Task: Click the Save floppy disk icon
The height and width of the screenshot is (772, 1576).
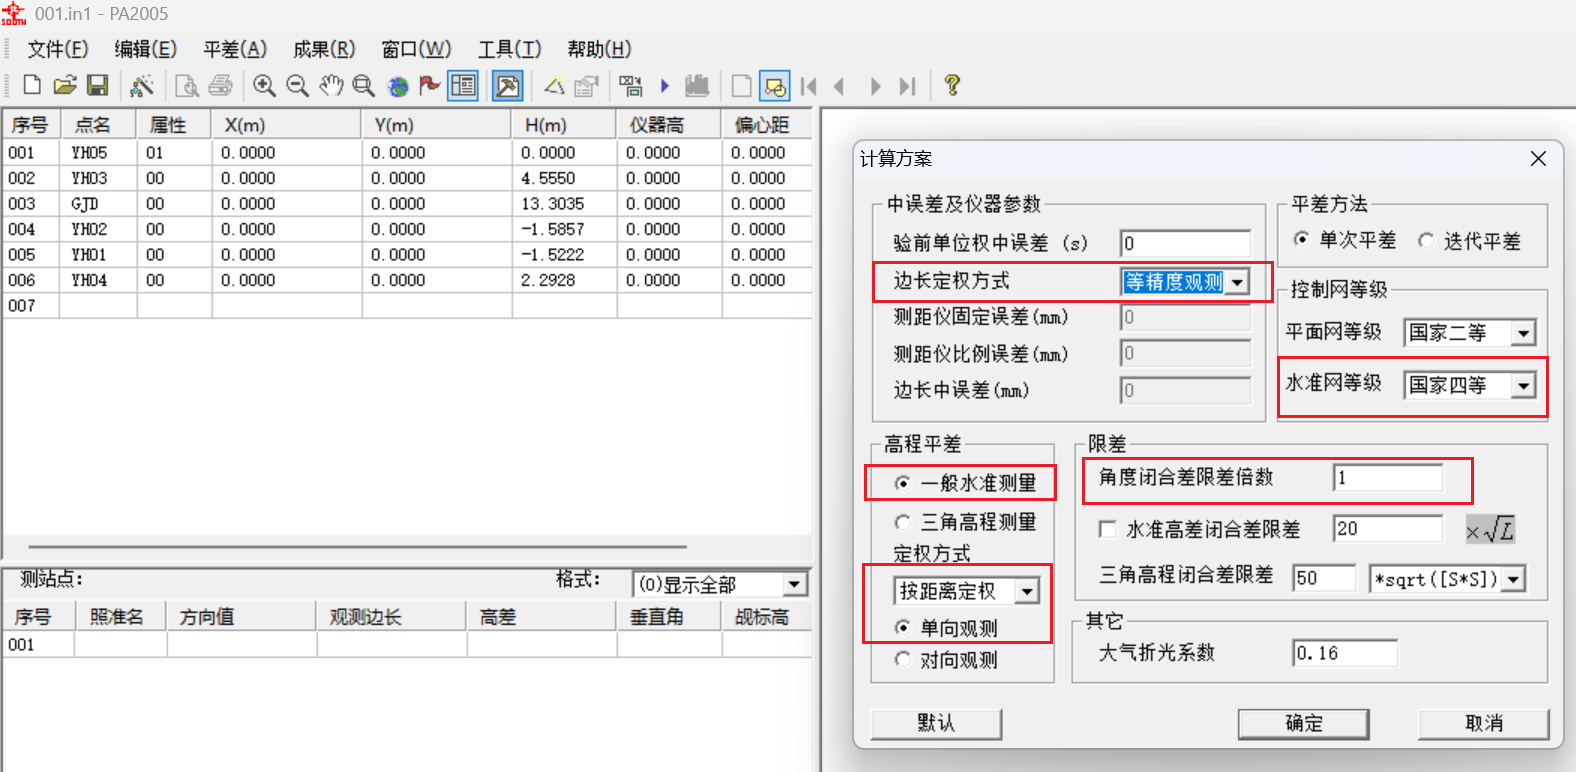Action: (97, 86)
